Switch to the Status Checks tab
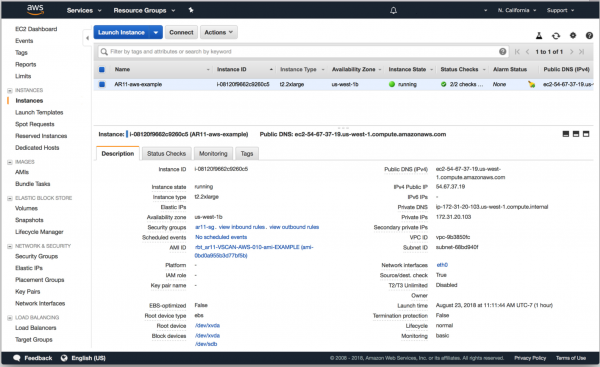 coord(166,153)
